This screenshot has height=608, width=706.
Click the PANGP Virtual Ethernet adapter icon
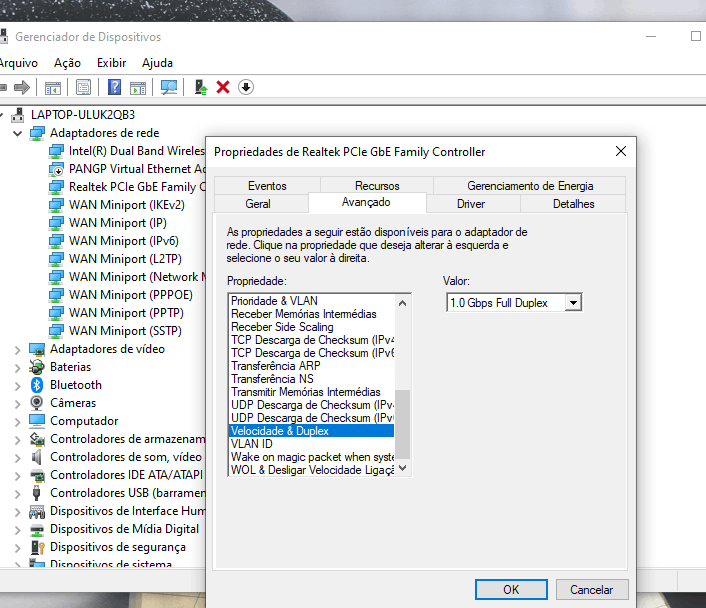click(x=56, y=169)
